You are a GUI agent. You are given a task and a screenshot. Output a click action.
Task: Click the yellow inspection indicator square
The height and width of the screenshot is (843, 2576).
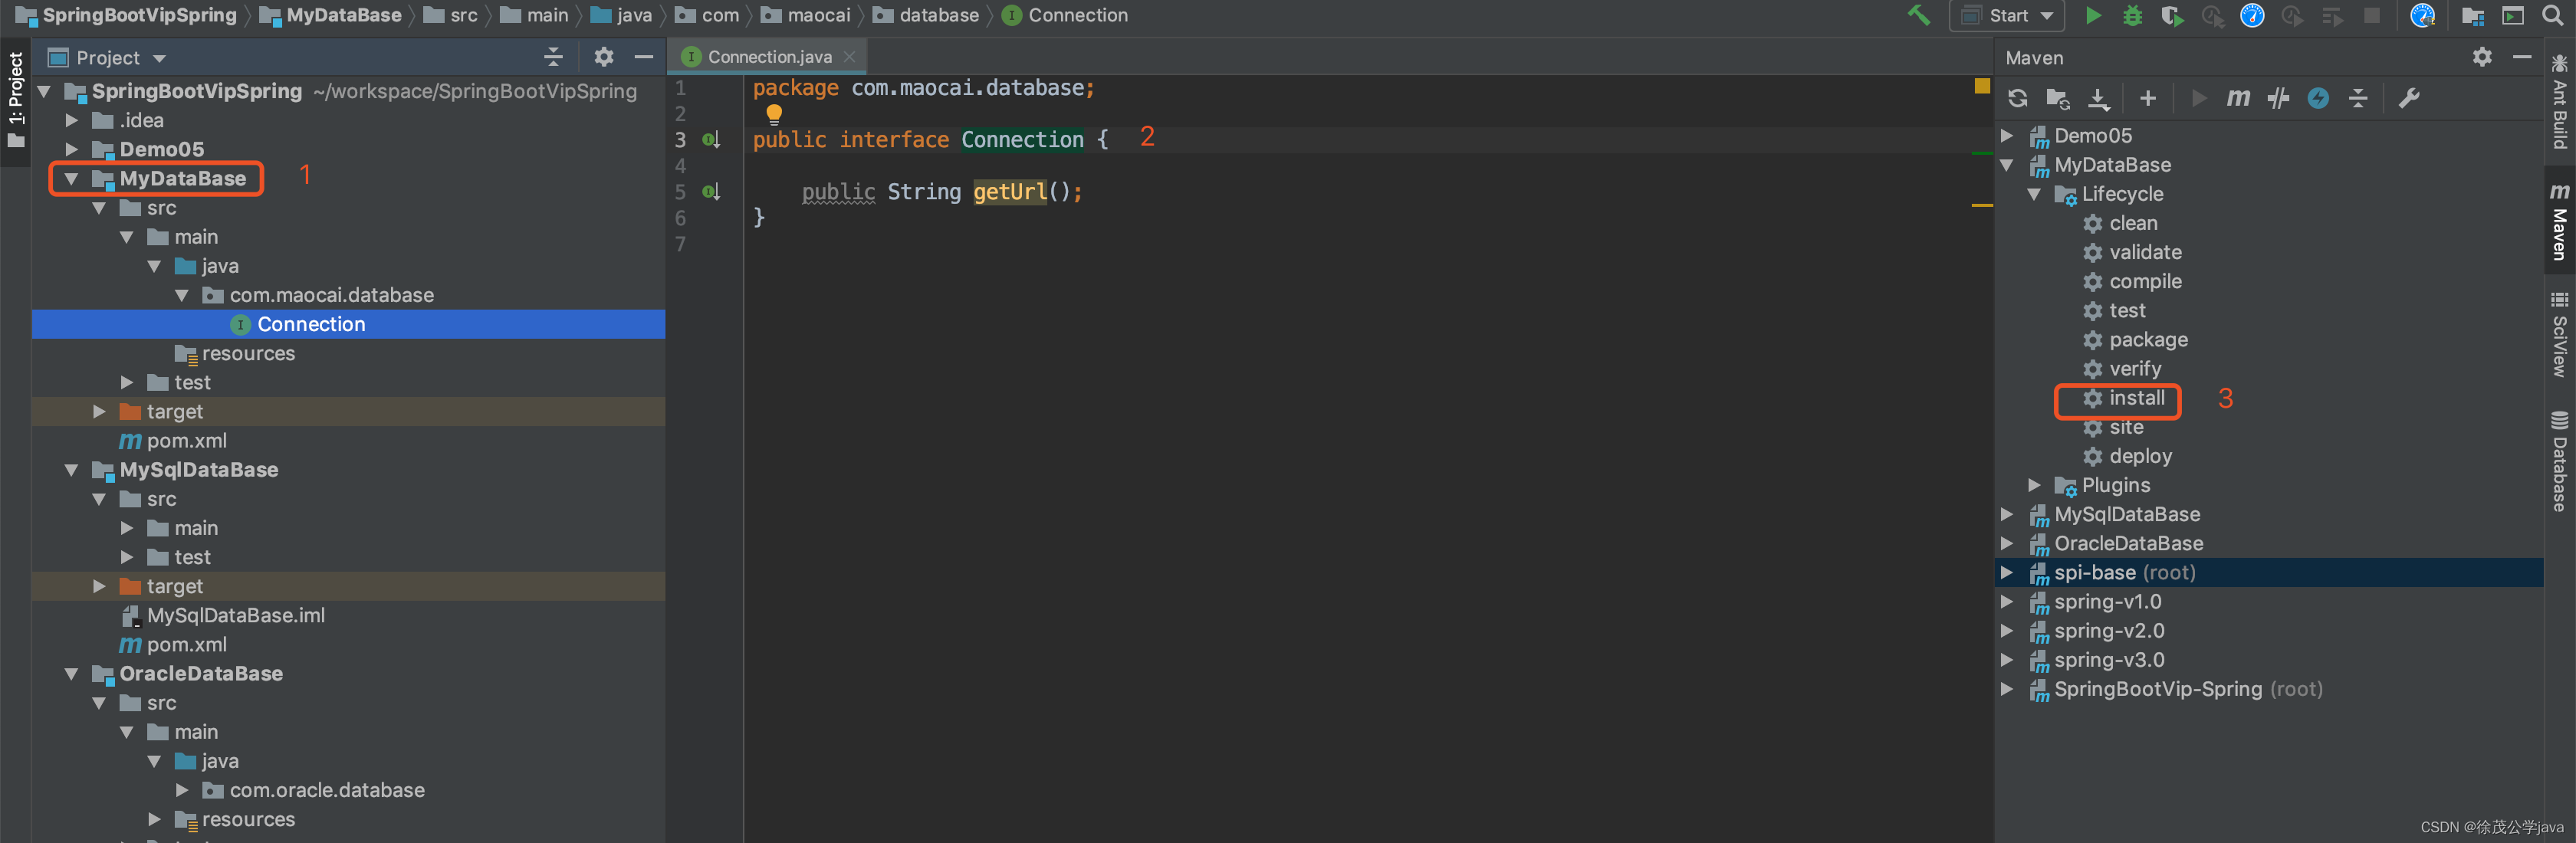[1981, 86]
